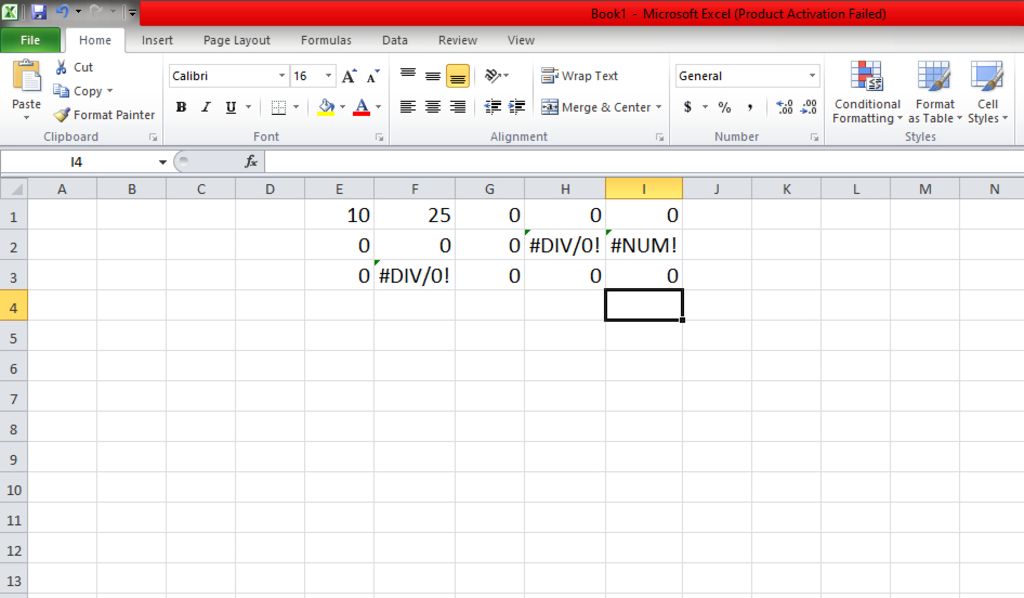Image resolution: width=1024 pixels, height=598 pixels.
Task: Toggle Underline formatting
Action: [231, 107]
